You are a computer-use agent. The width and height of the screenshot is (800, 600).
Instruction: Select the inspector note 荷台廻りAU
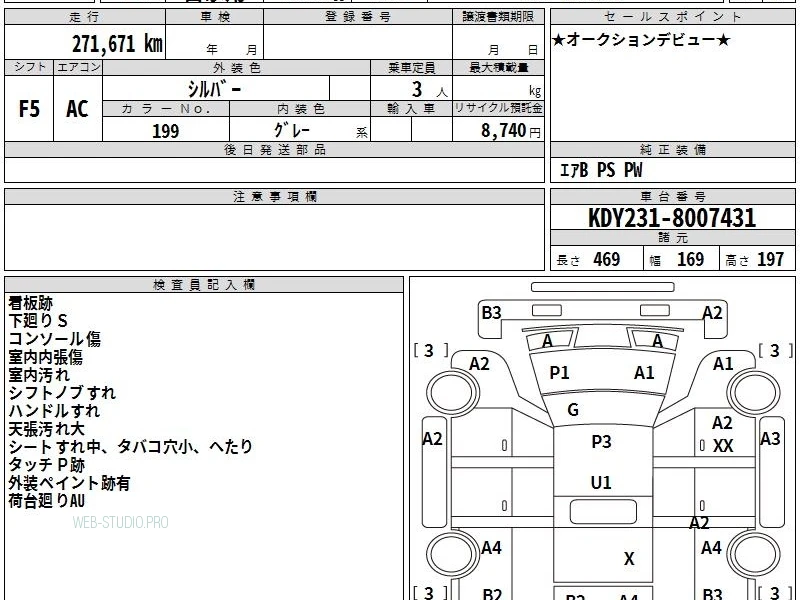46,501
